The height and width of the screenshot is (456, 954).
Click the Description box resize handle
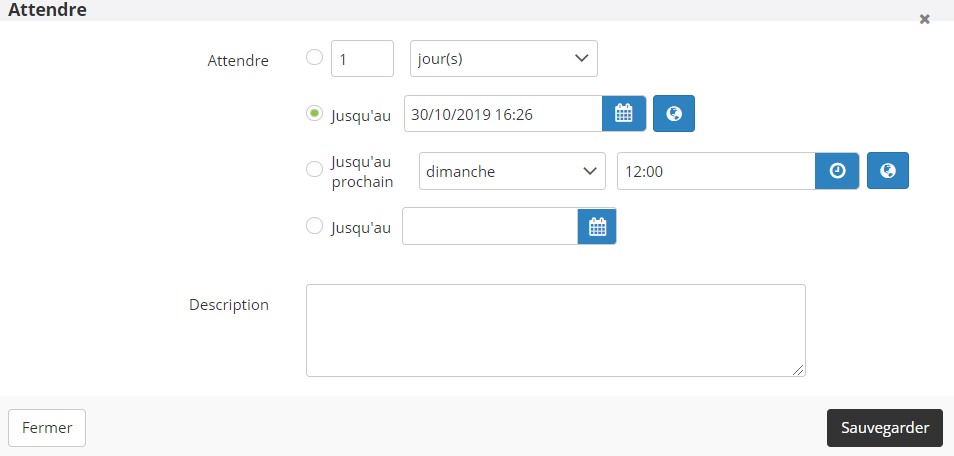tap(798, 370)
